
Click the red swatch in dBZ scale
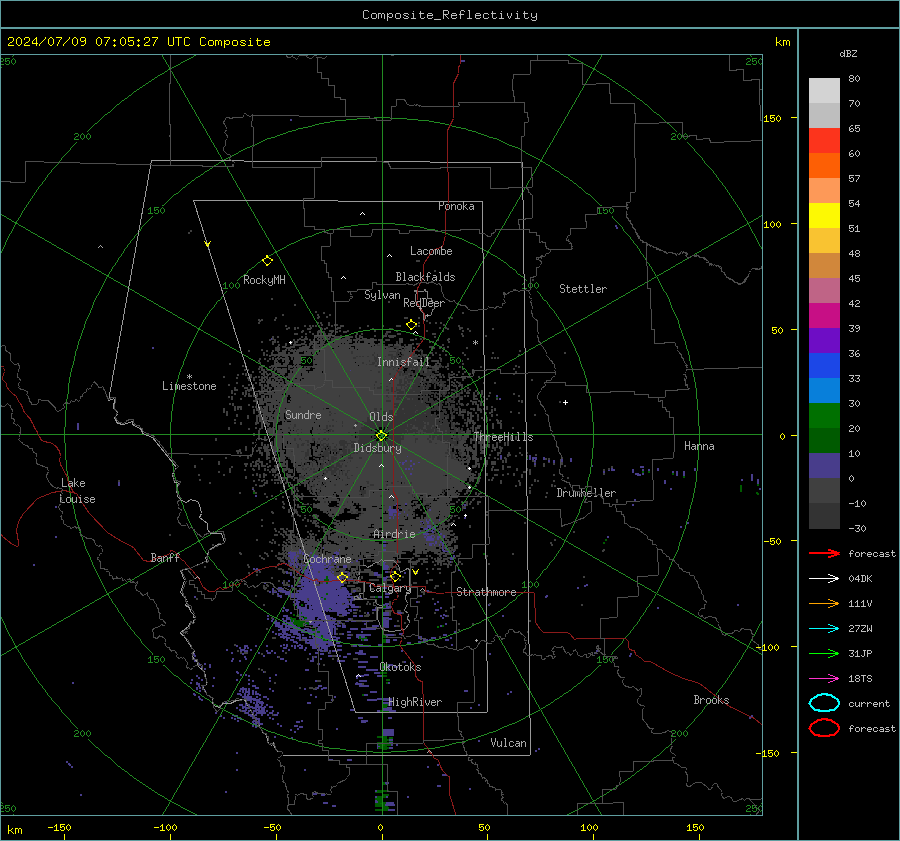pos(824,141)
